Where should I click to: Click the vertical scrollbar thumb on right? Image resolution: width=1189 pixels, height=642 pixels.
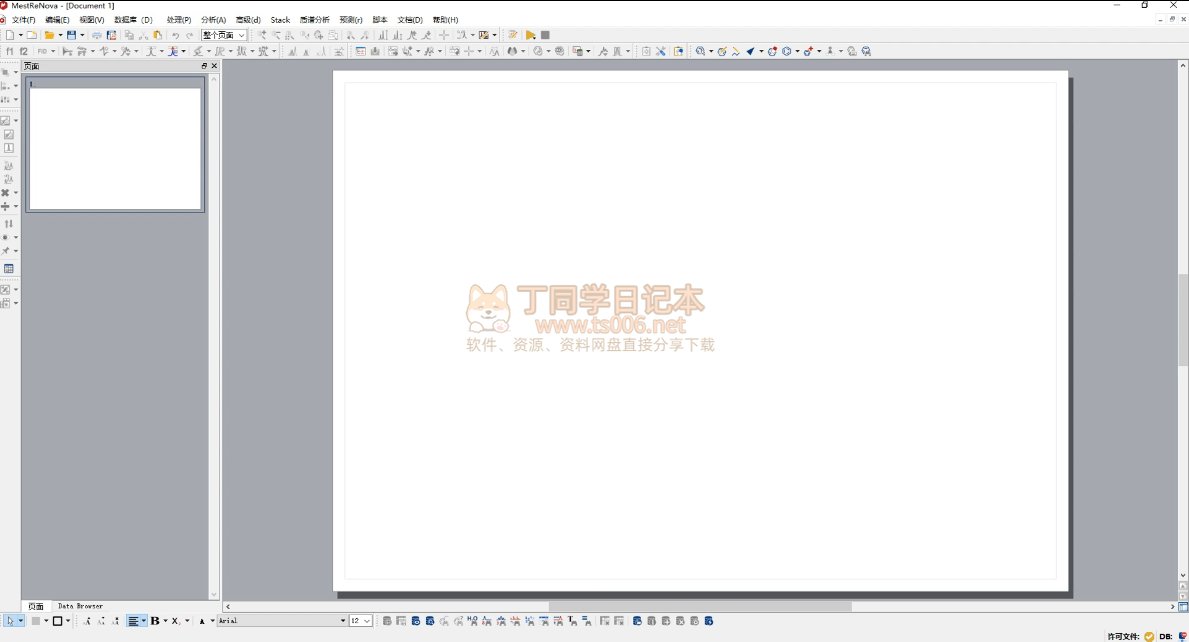tap(1183, 321)
